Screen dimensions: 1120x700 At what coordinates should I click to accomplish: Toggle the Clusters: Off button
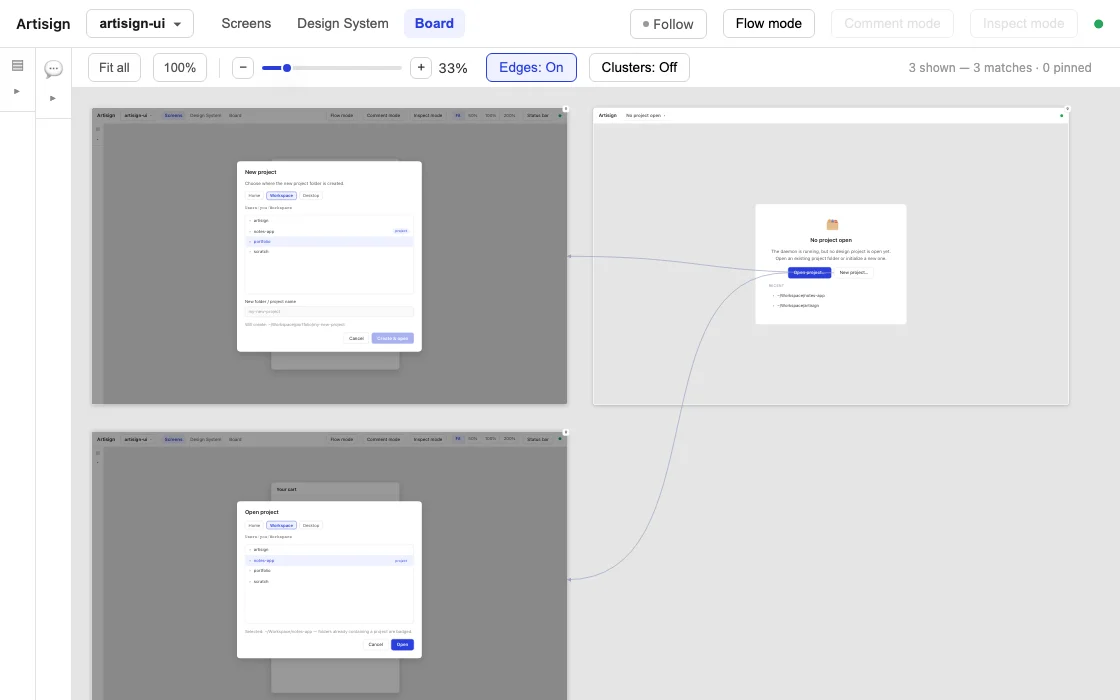[639, 67]
